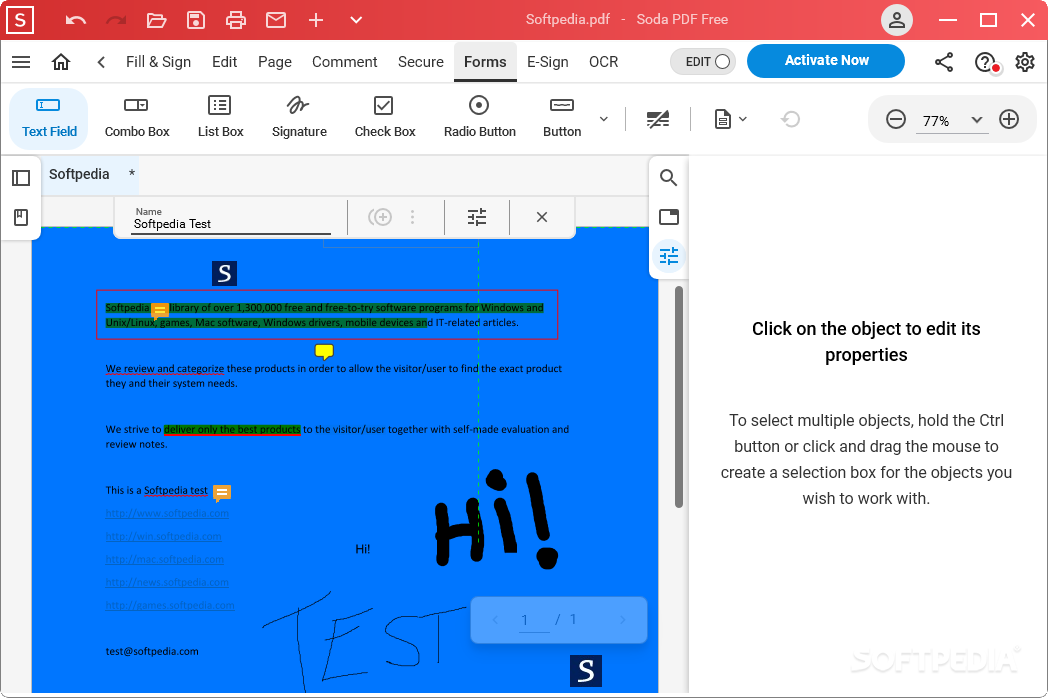Image resolution: width=1048 pixels, height=698 pixels.
Task: Open a file with the folder icon
Action: [x=156, y=20]
